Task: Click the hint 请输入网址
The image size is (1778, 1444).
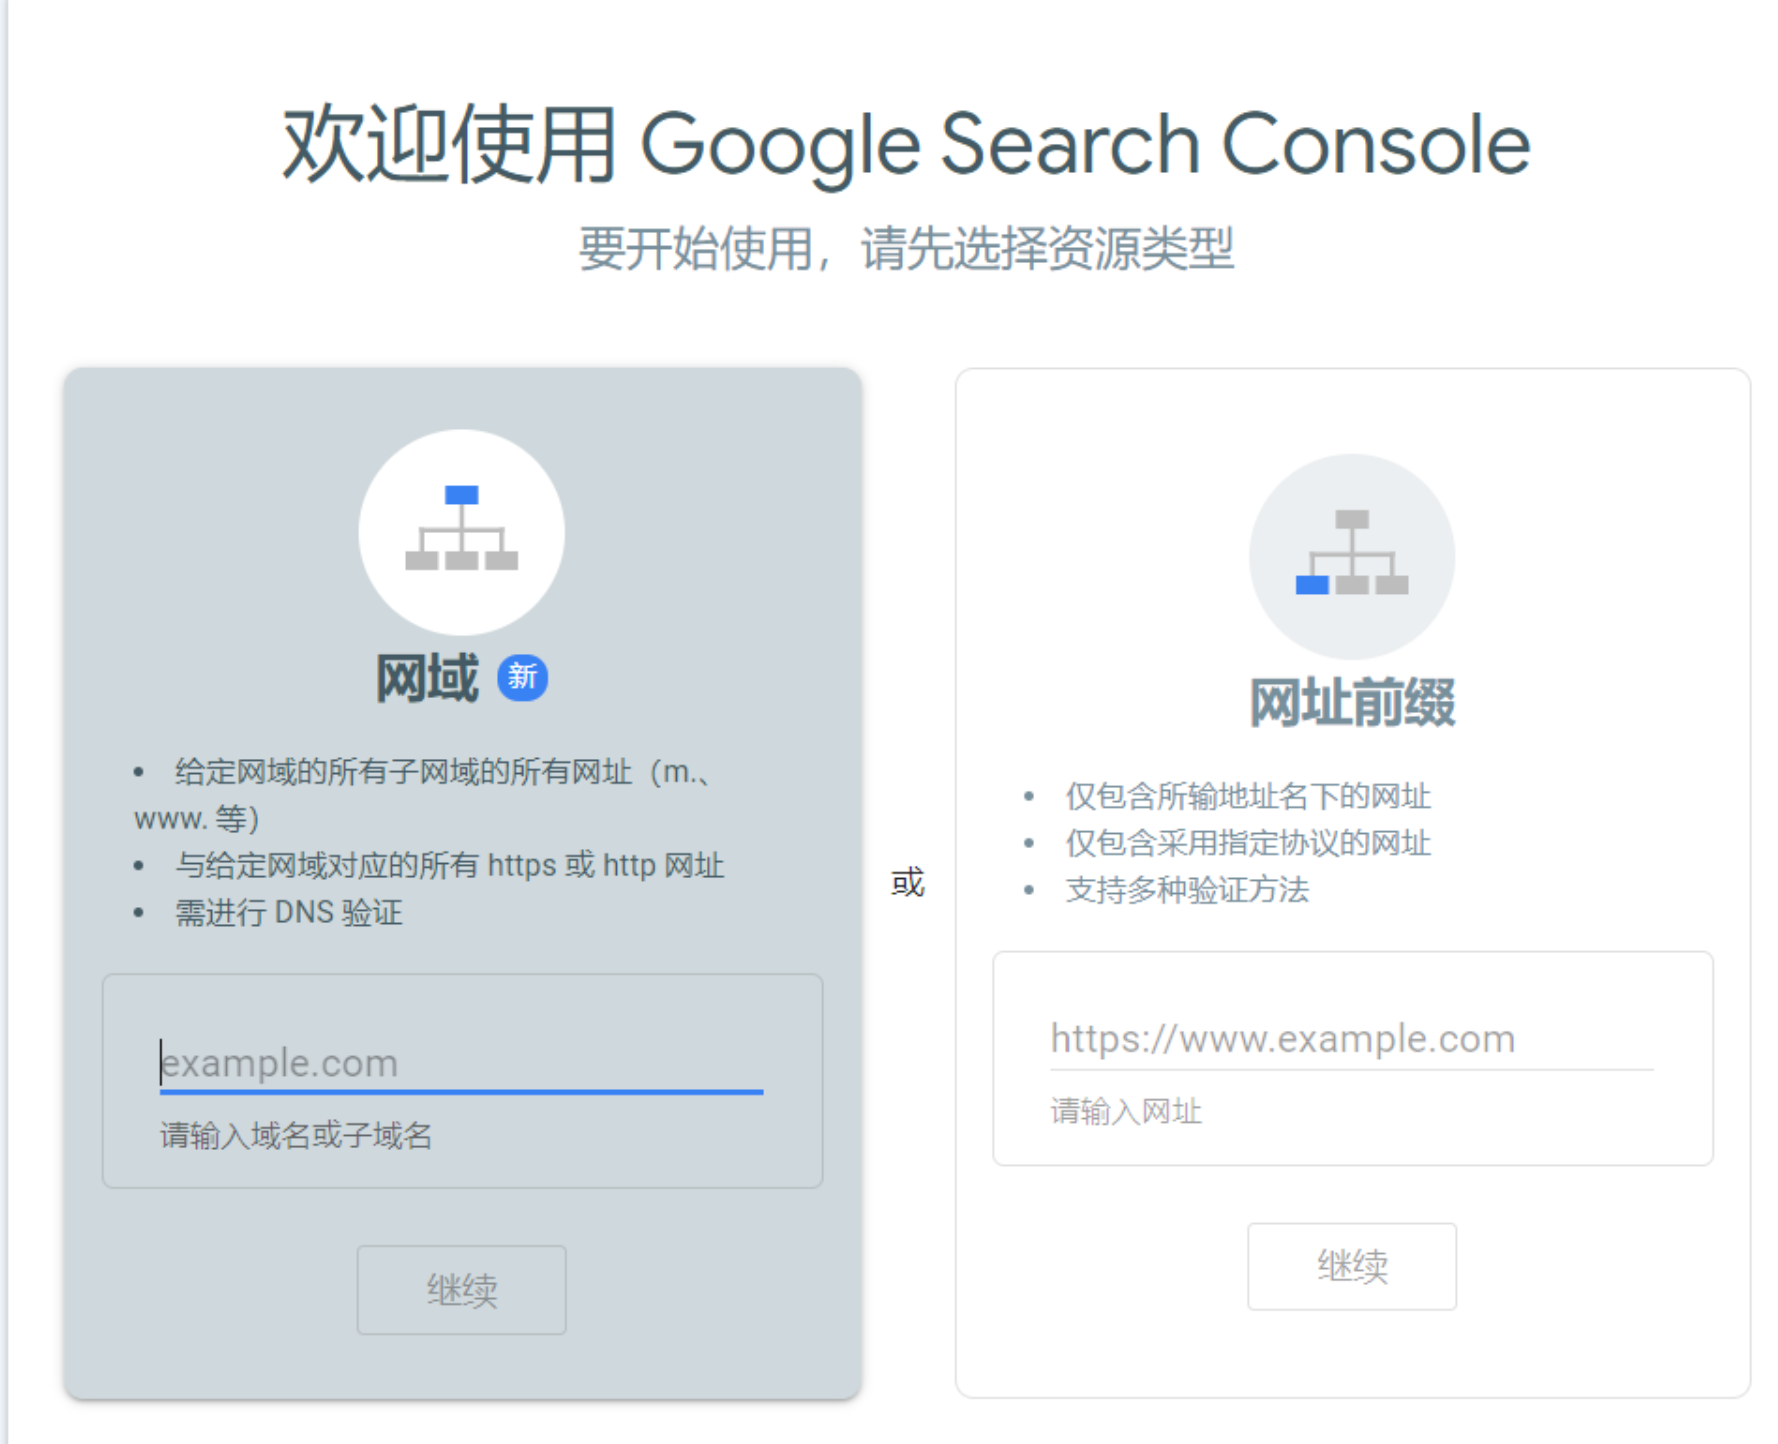Action: (x=1126, y=1111)
